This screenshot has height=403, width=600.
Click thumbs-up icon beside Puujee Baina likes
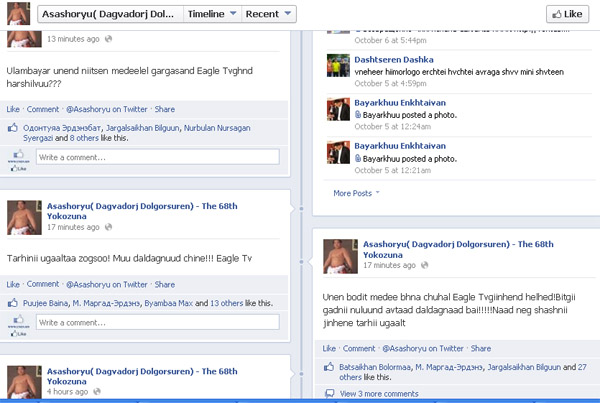click(x=13, y=303)
